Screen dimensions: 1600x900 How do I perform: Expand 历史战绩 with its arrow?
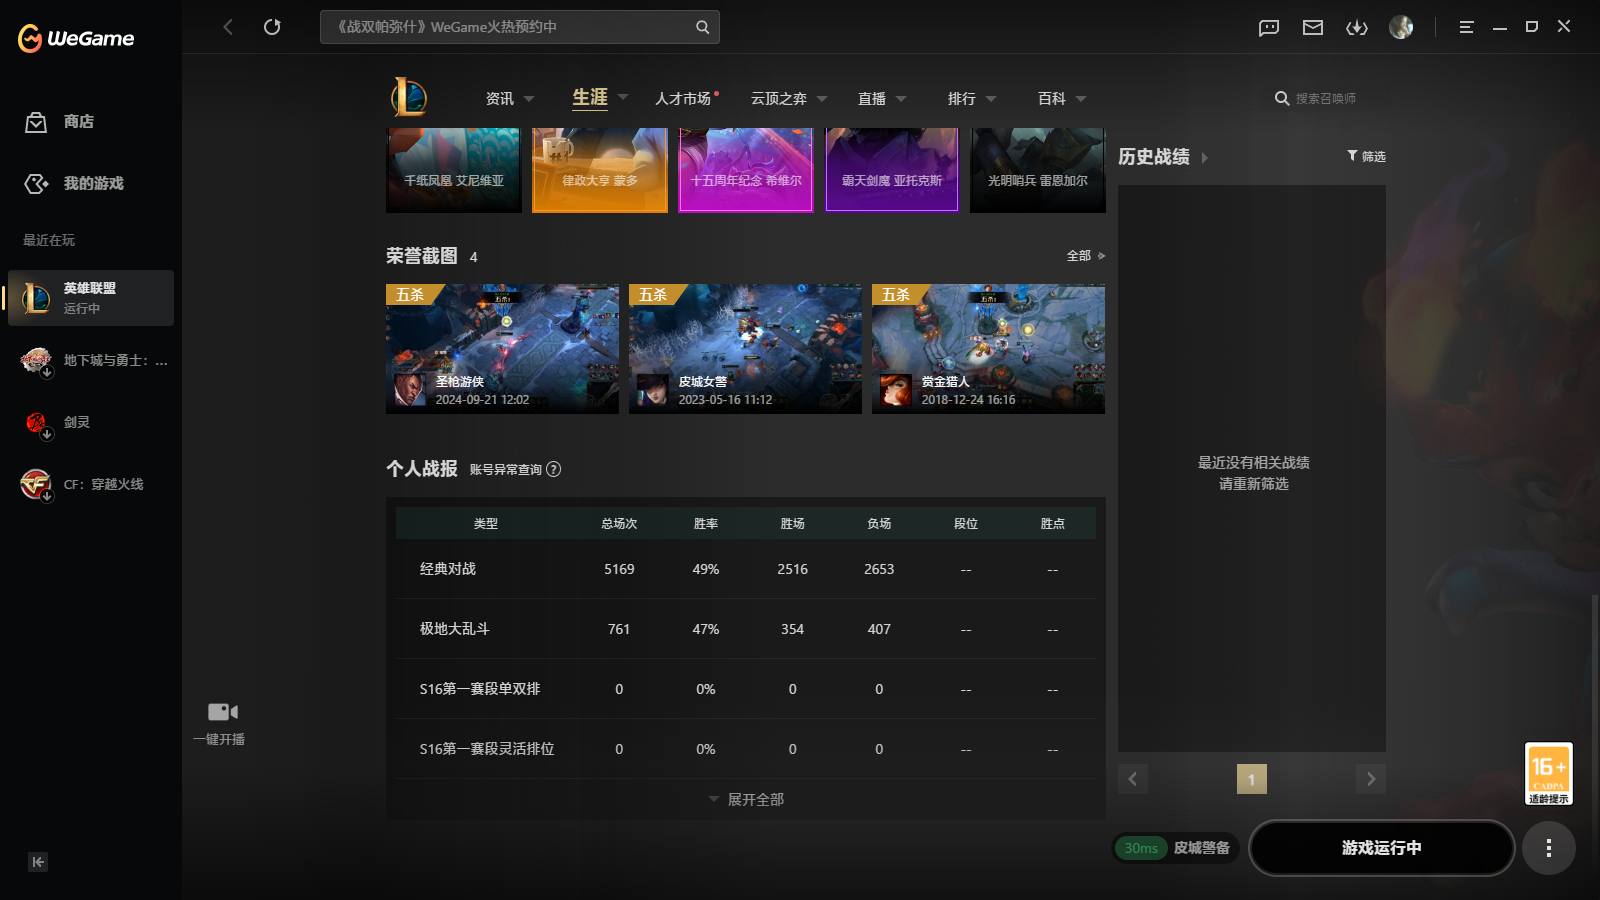[x=1205, y=158]
